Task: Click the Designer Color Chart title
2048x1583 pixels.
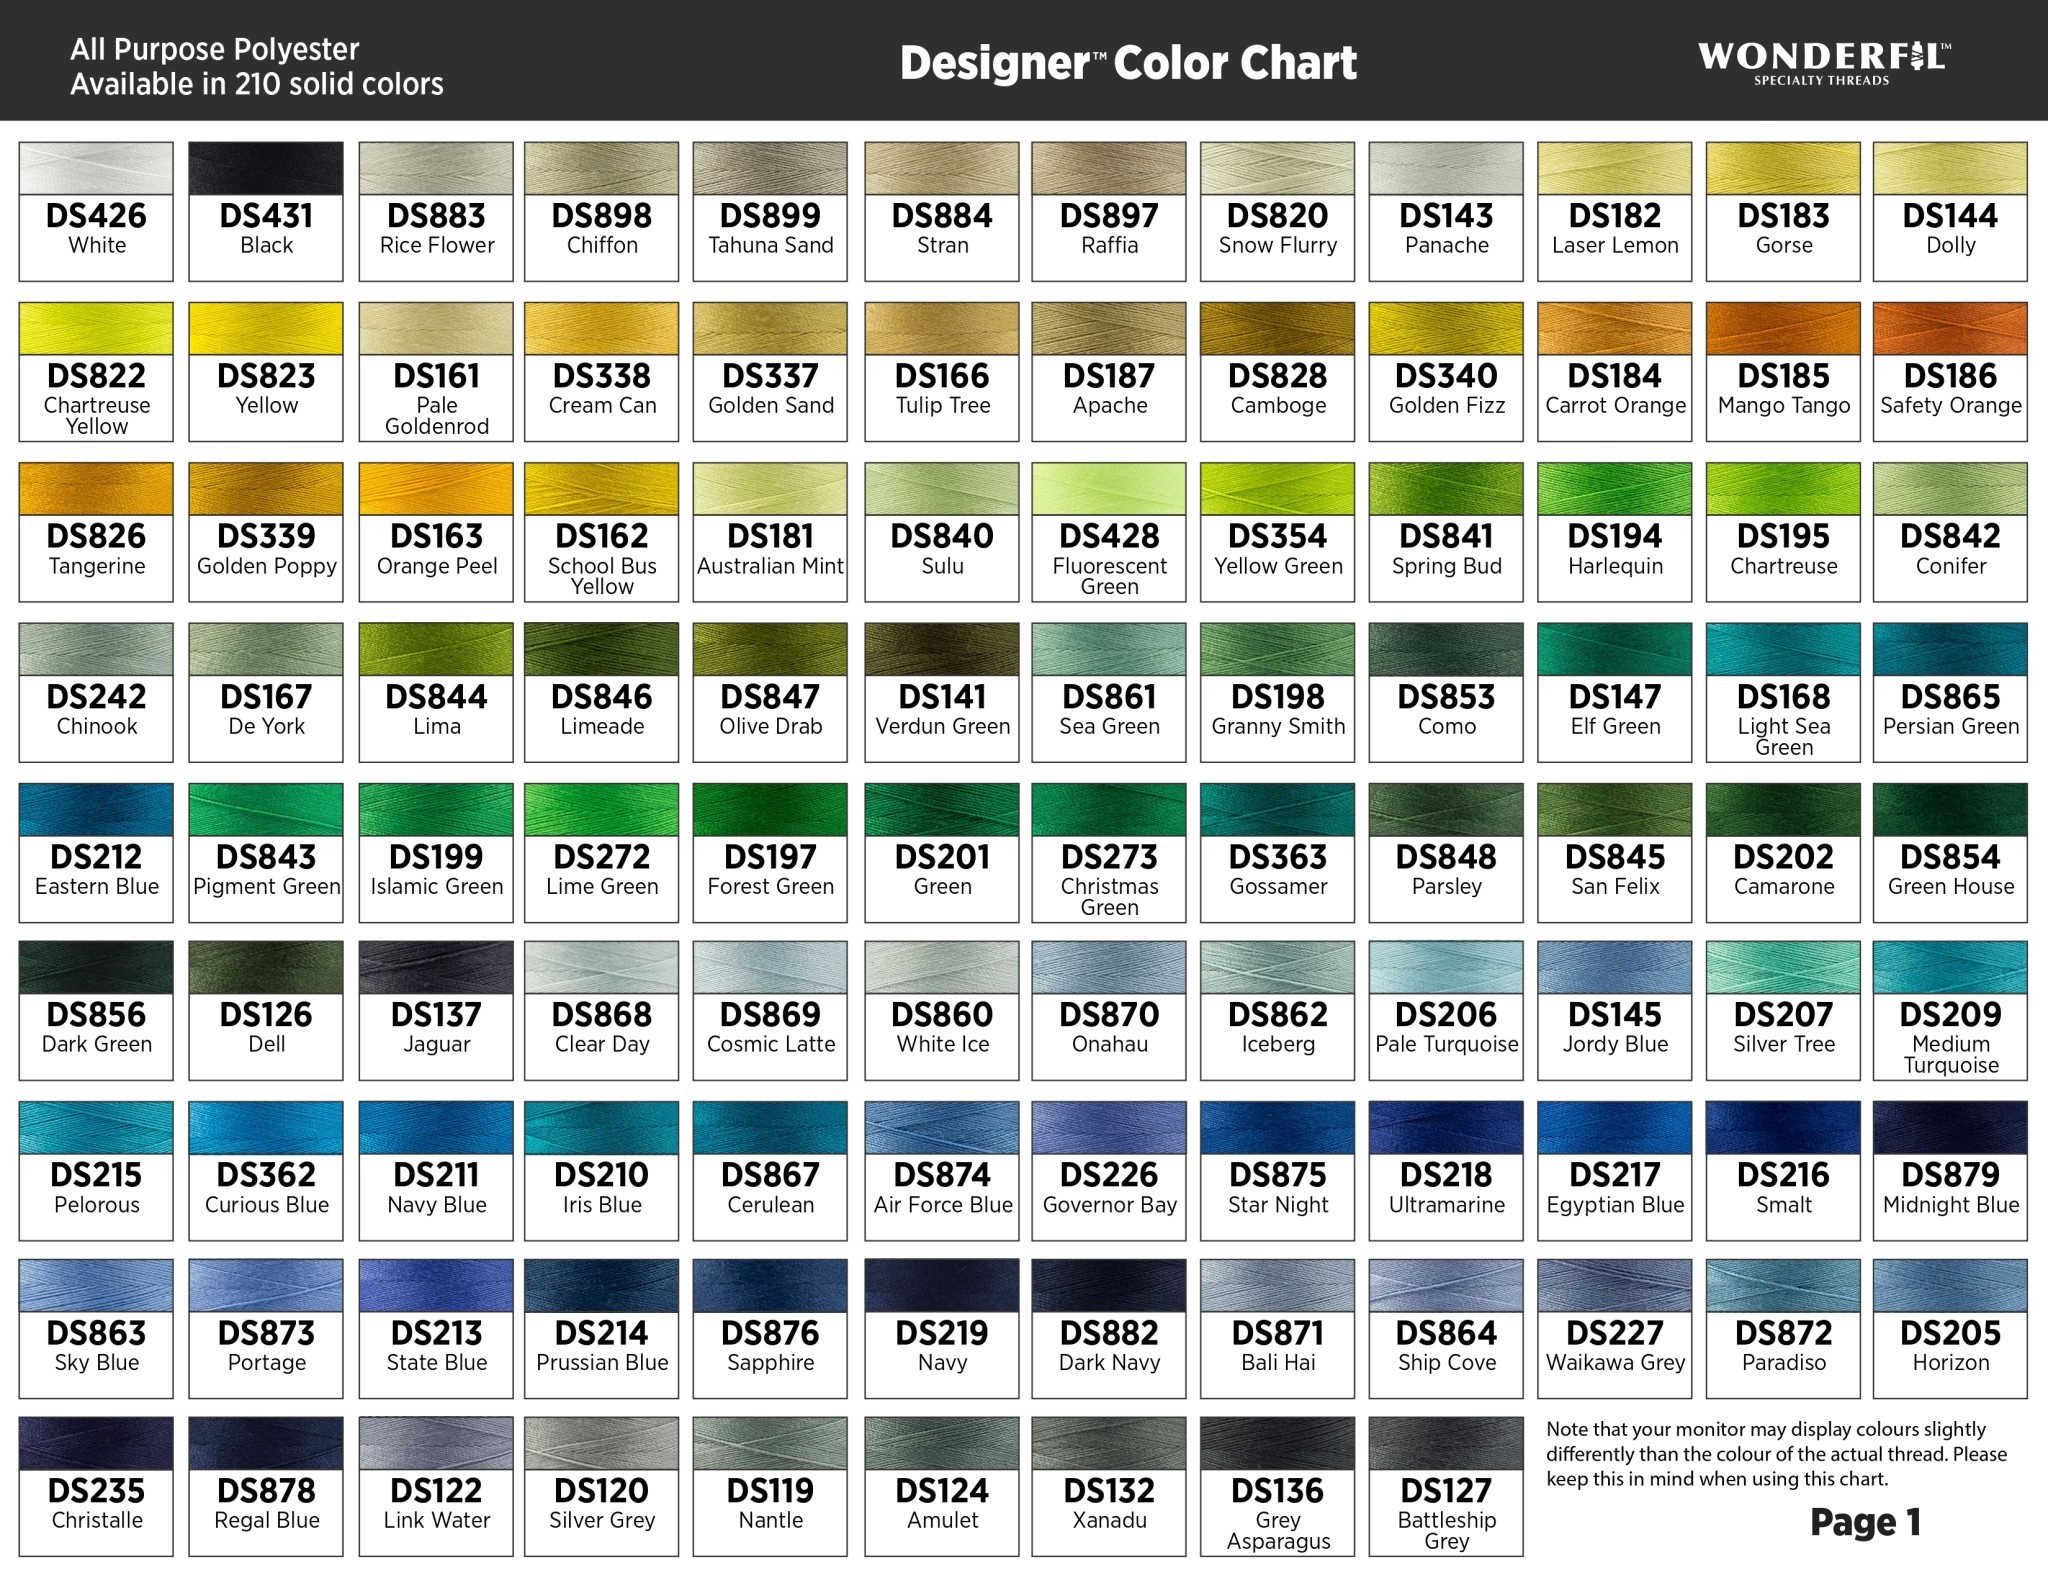Action: click(1128, 63)
